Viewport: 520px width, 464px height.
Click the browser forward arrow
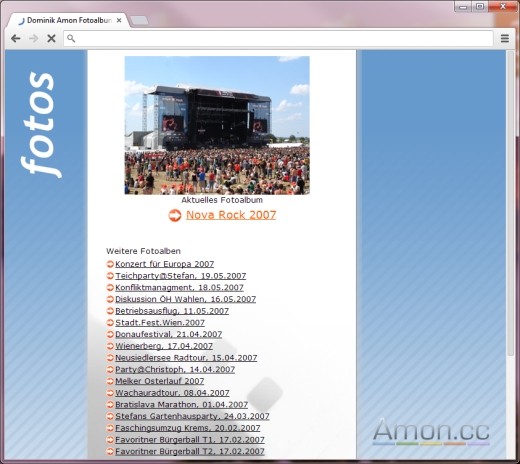pyautogui.click(x=33, y=39)
